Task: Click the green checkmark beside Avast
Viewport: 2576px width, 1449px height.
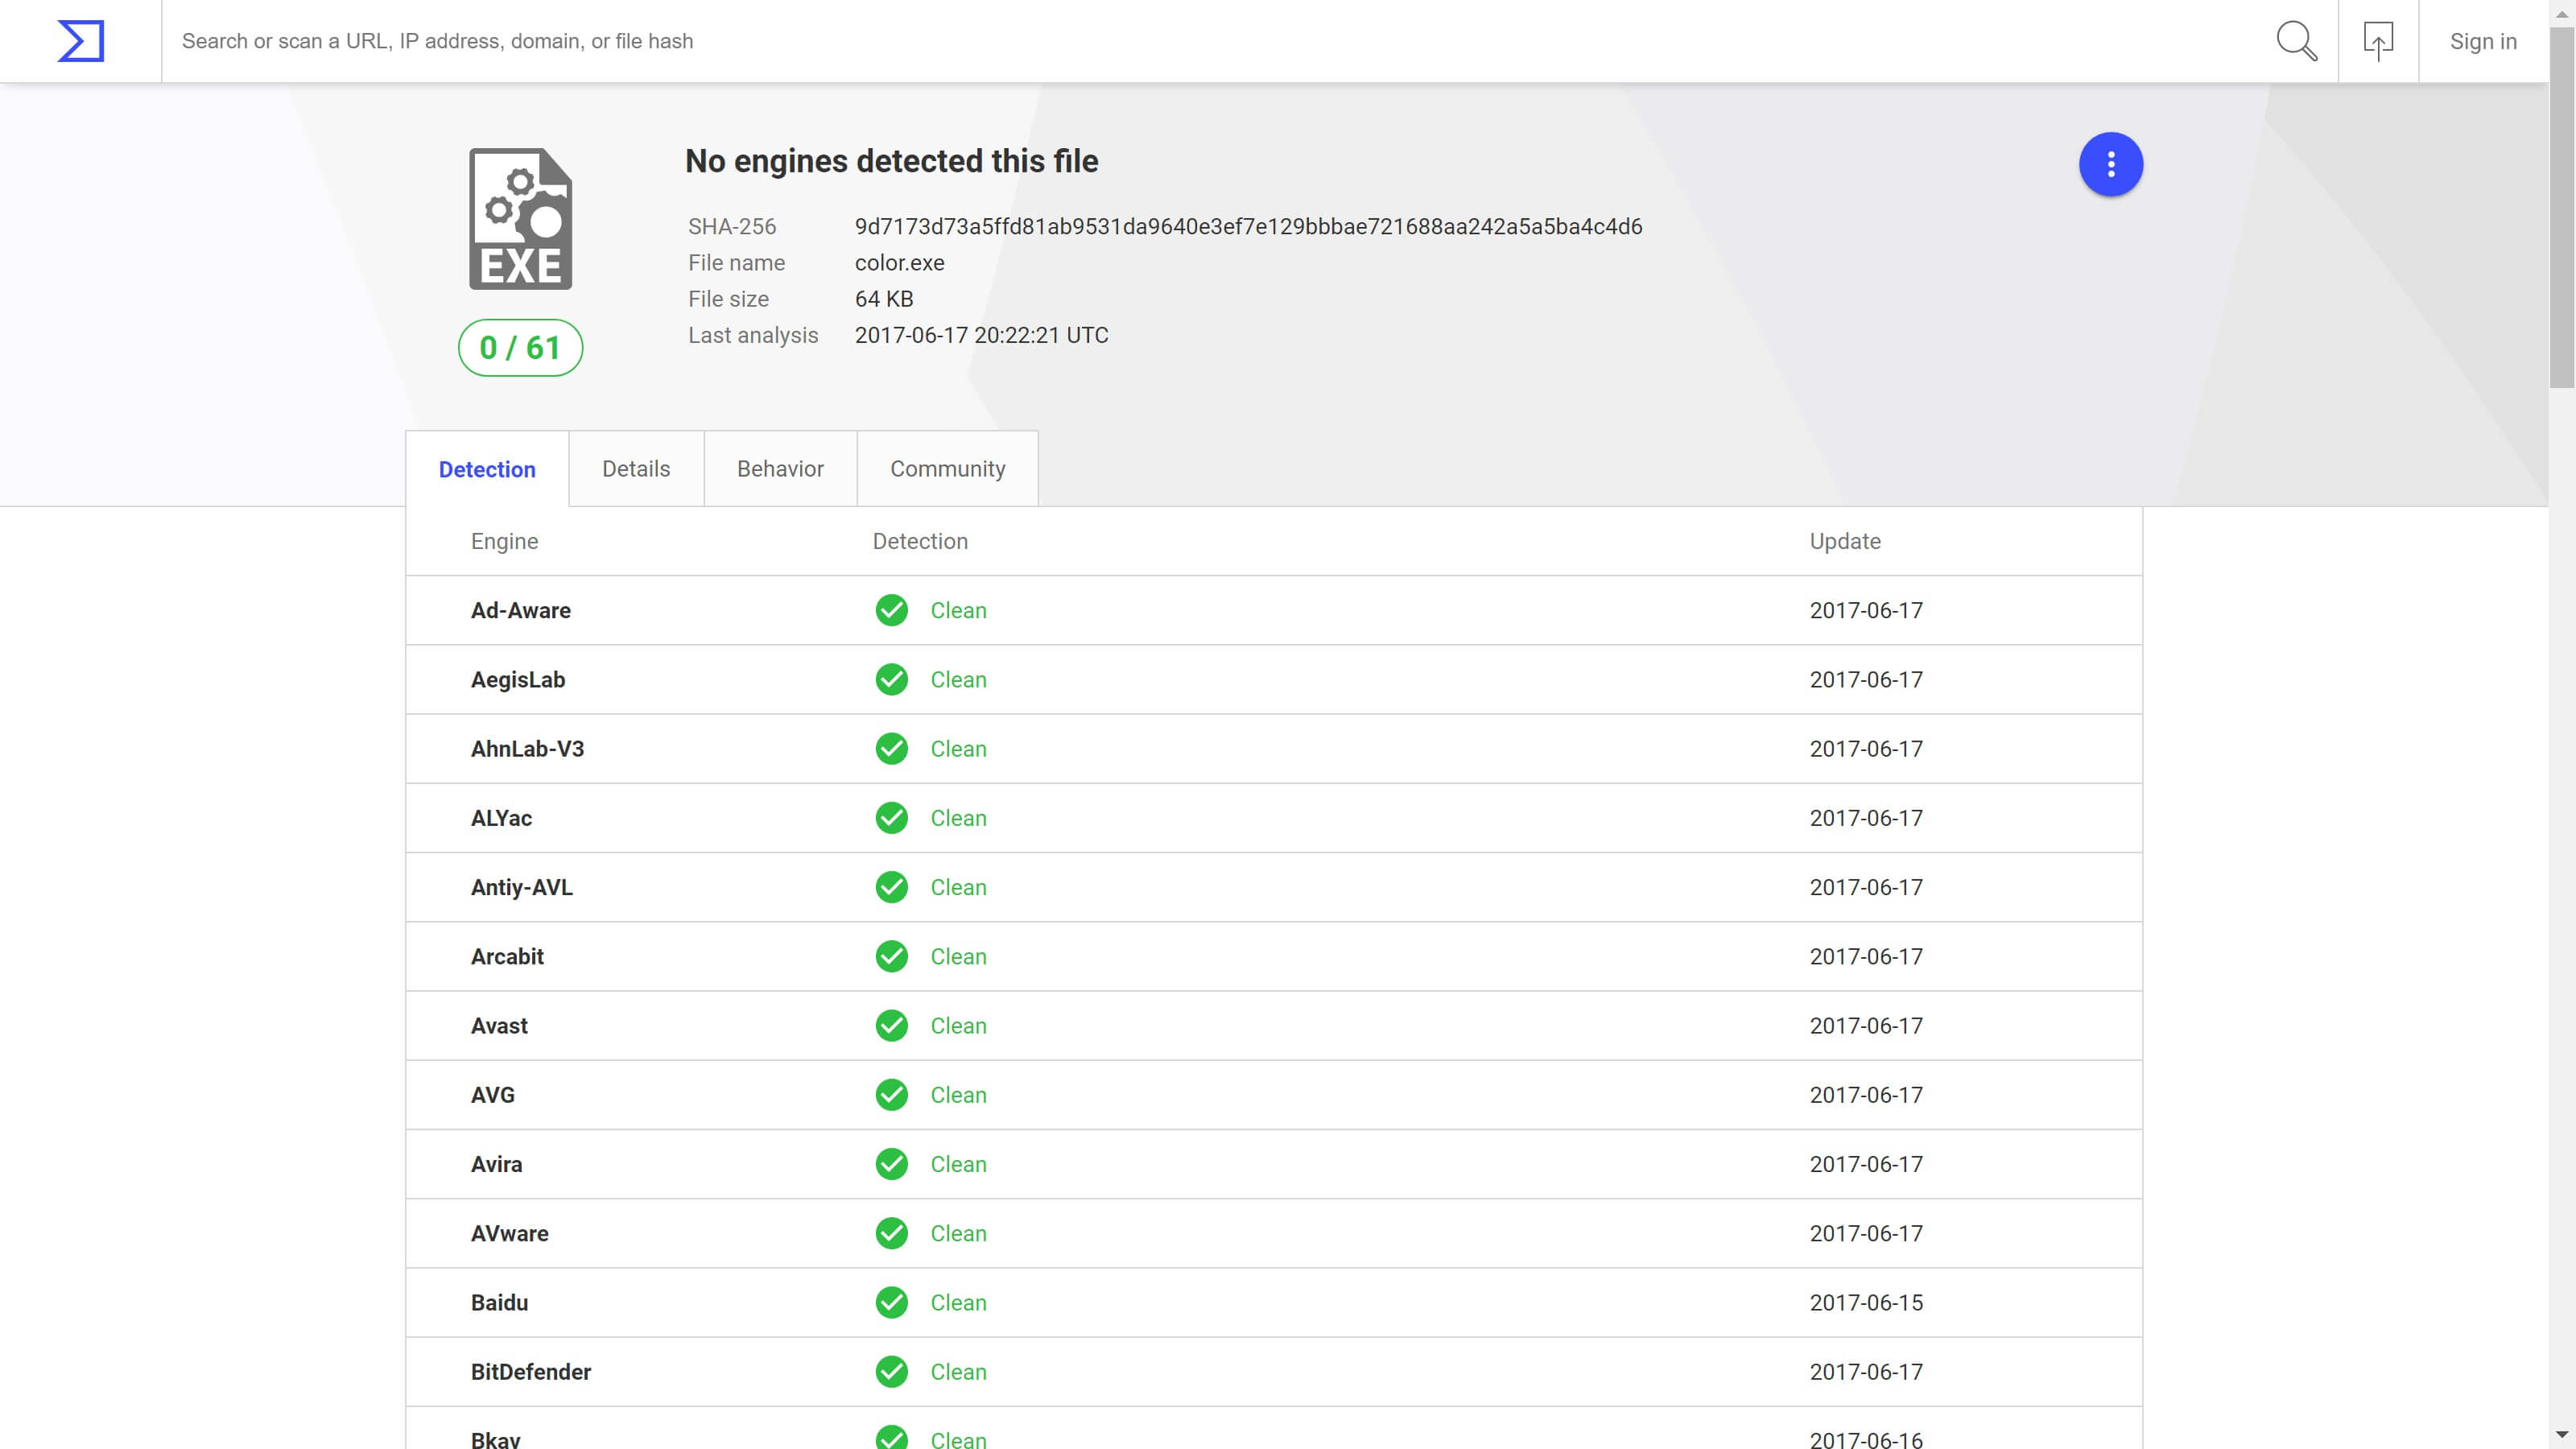Action: [x=891, y=1026]
